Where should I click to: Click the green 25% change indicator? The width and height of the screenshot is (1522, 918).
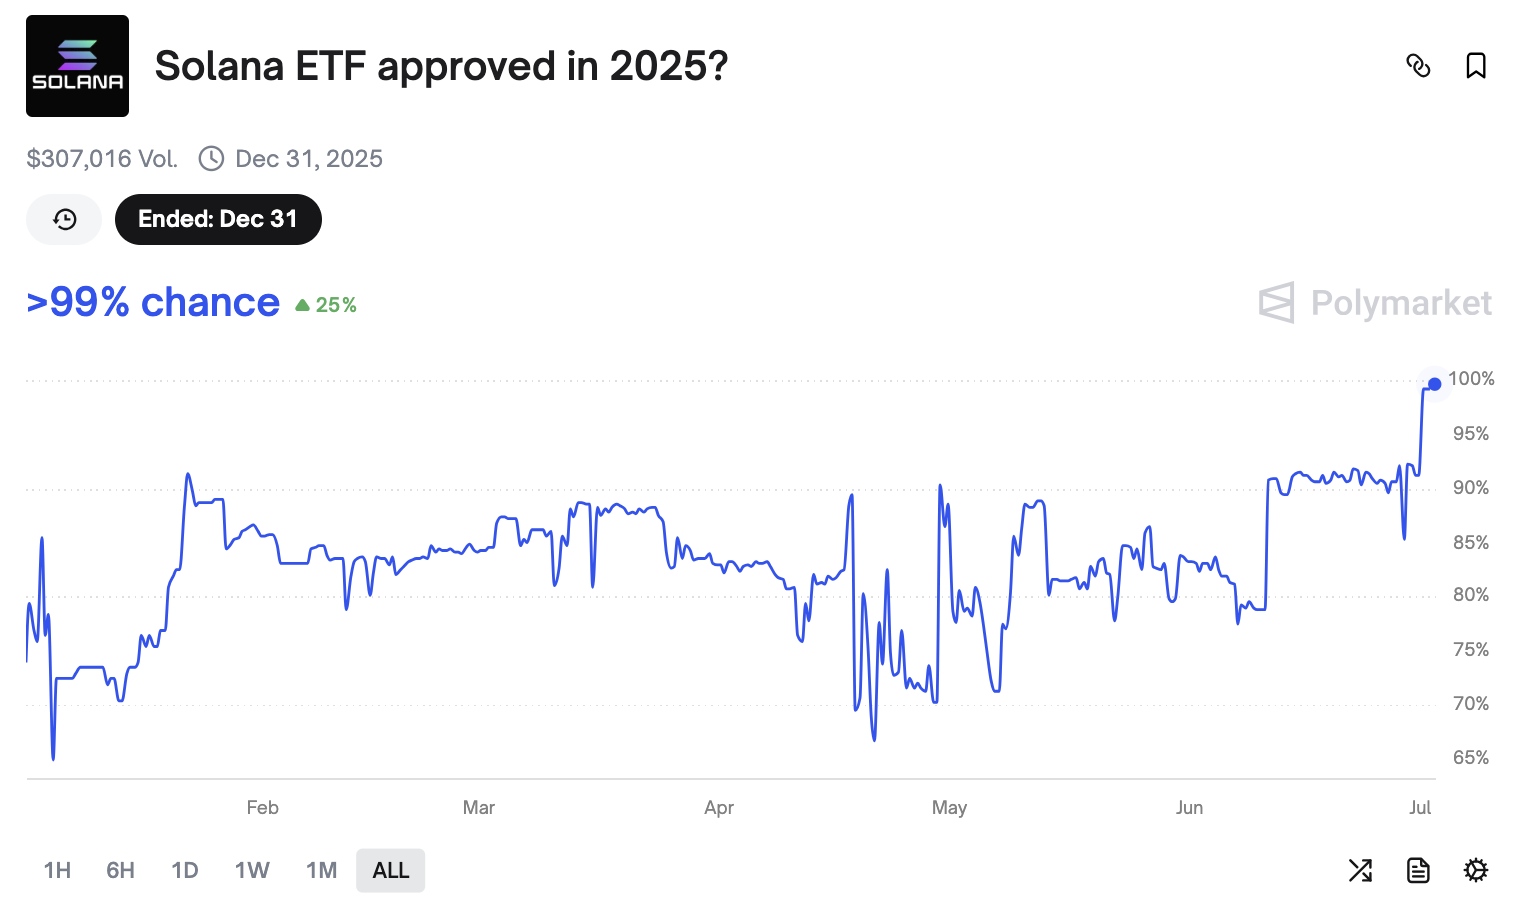pyautogui.click(x=326, y=305)
